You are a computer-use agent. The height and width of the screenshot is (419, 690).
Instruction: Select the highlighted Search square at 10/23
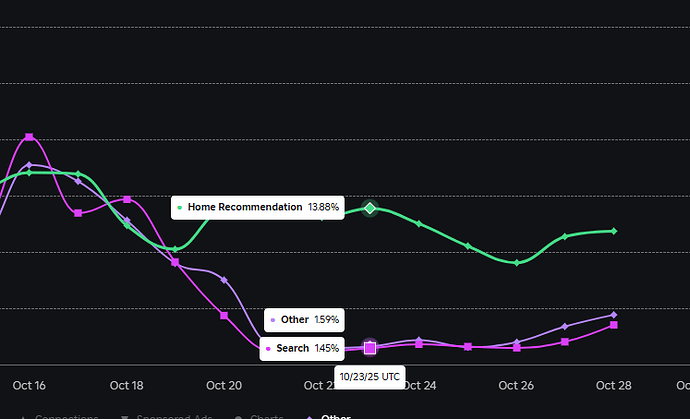(x=370, y=348)
